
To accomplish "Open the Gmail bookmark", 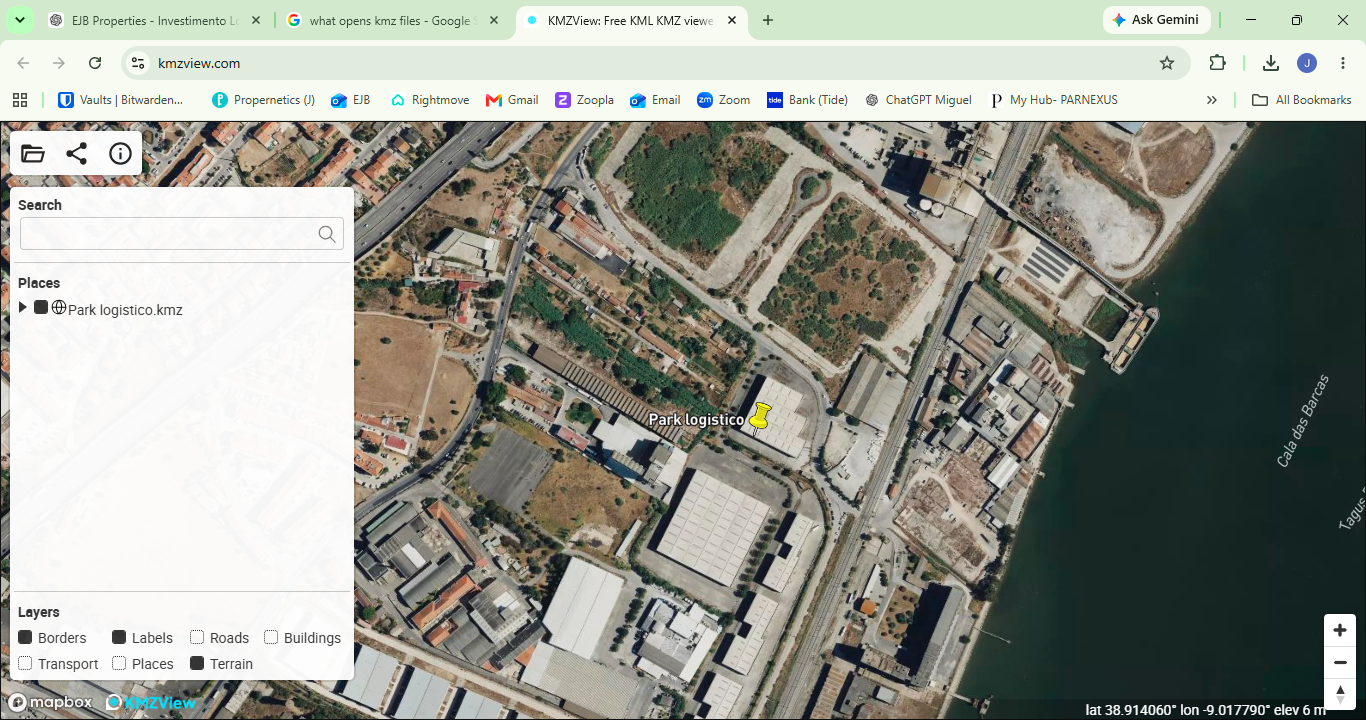I will point(512,100).
